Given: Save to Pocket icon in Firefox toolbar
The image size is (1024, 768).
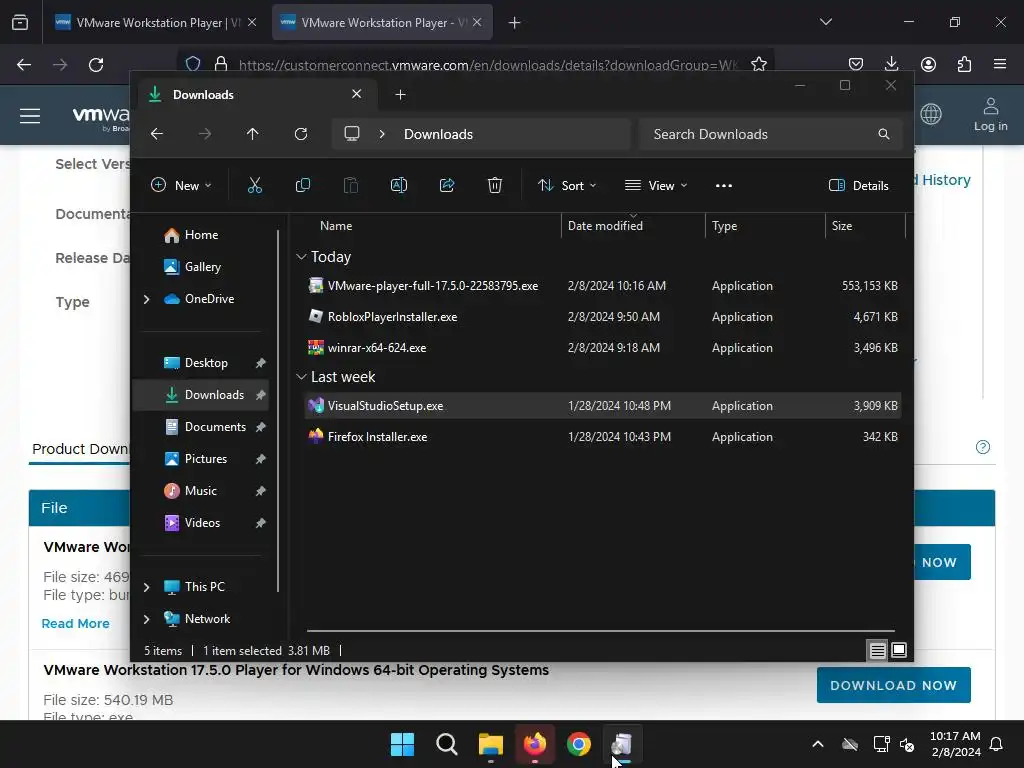Looking at the screenshot, I should 856,64.
